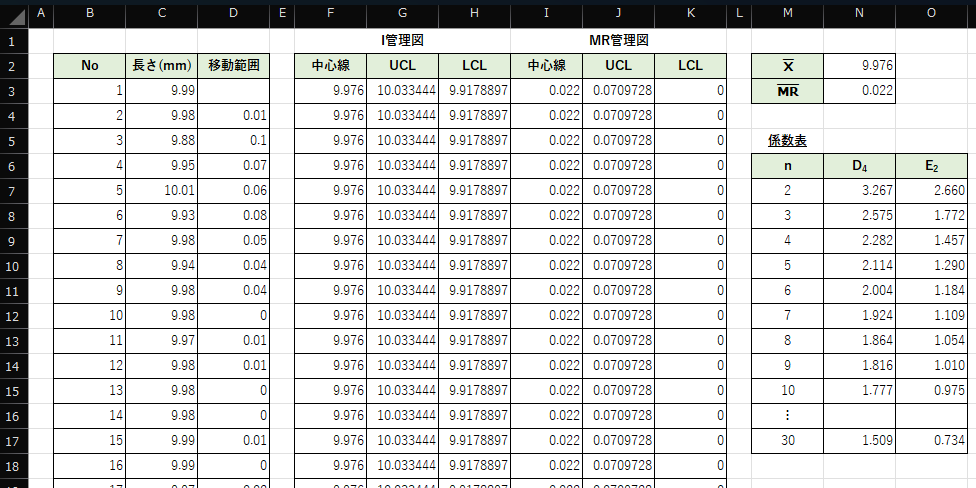976x488 pixels.
Task: Select row 12 header
Action: tap(14, 316)
